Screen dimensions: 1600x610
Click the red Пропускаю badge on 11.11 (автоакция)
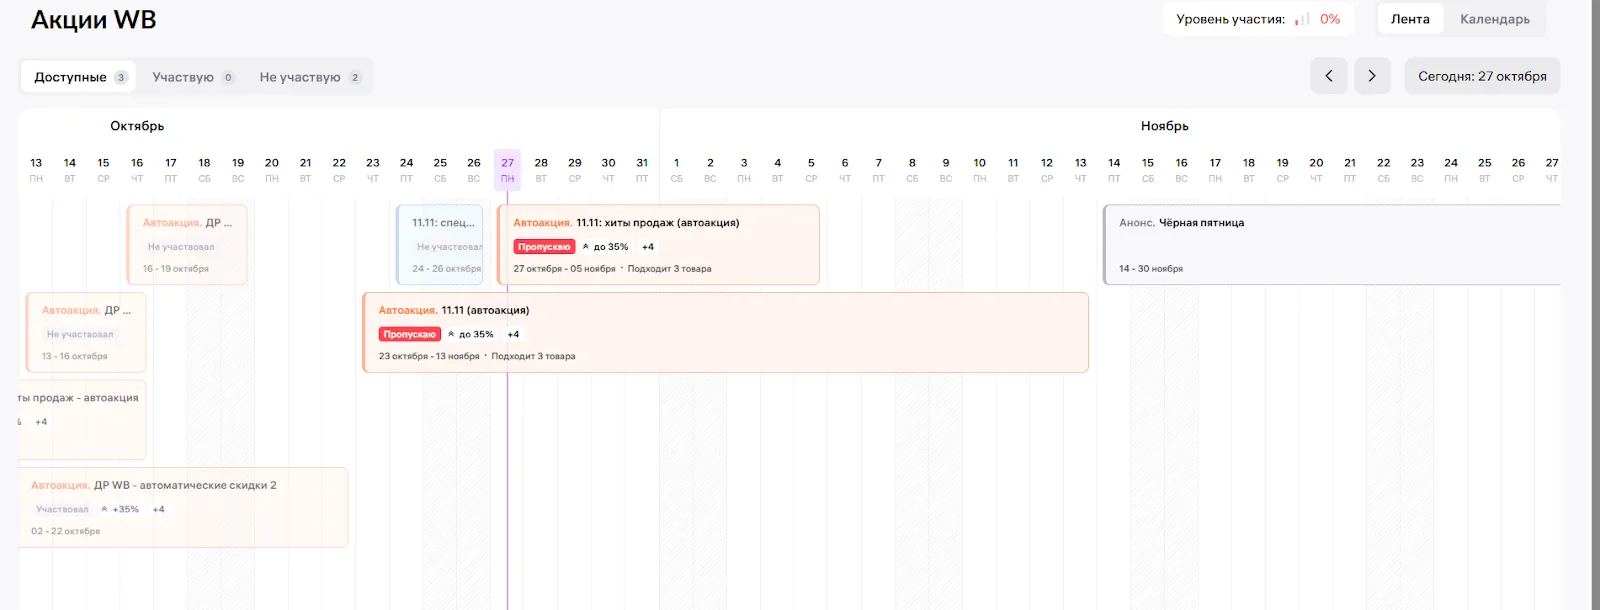click(x=409, y=334)
